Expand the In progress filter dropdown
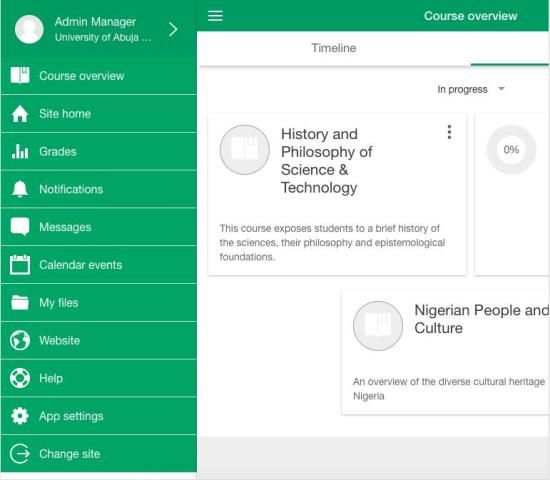 tap(471, 89)
